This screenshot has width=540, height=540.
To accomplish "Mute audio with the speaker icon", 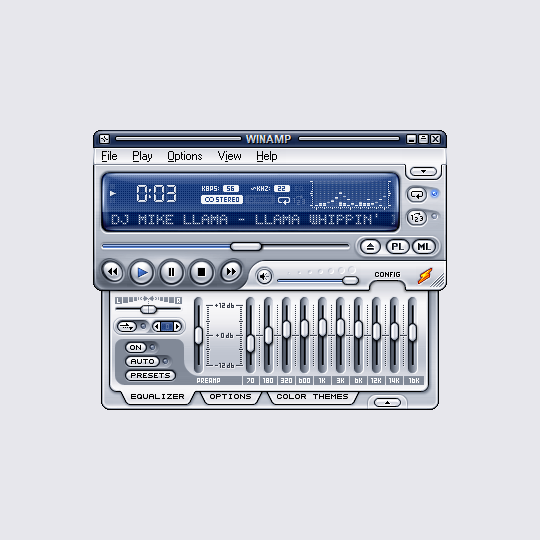I will 264,276.
